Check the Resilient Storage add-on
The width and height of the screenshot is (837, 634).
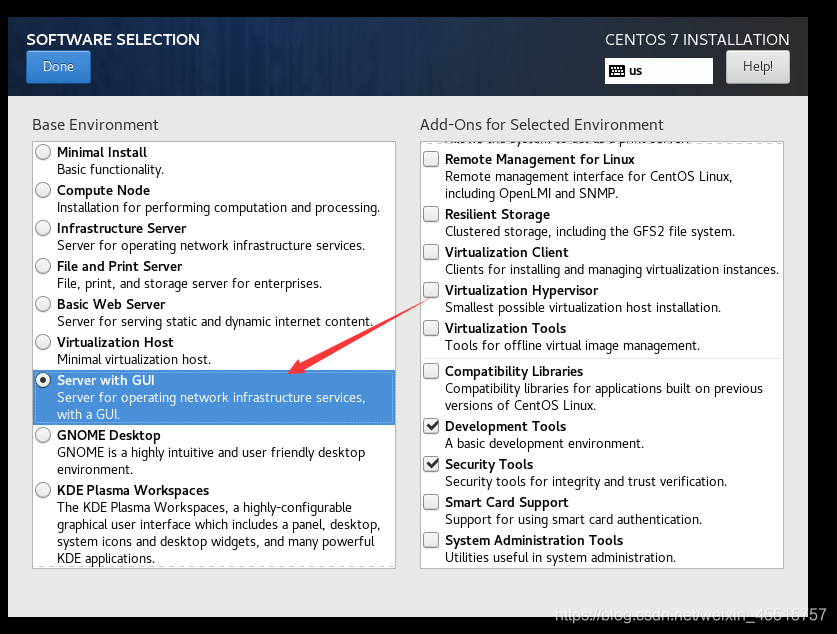(431, 214)
